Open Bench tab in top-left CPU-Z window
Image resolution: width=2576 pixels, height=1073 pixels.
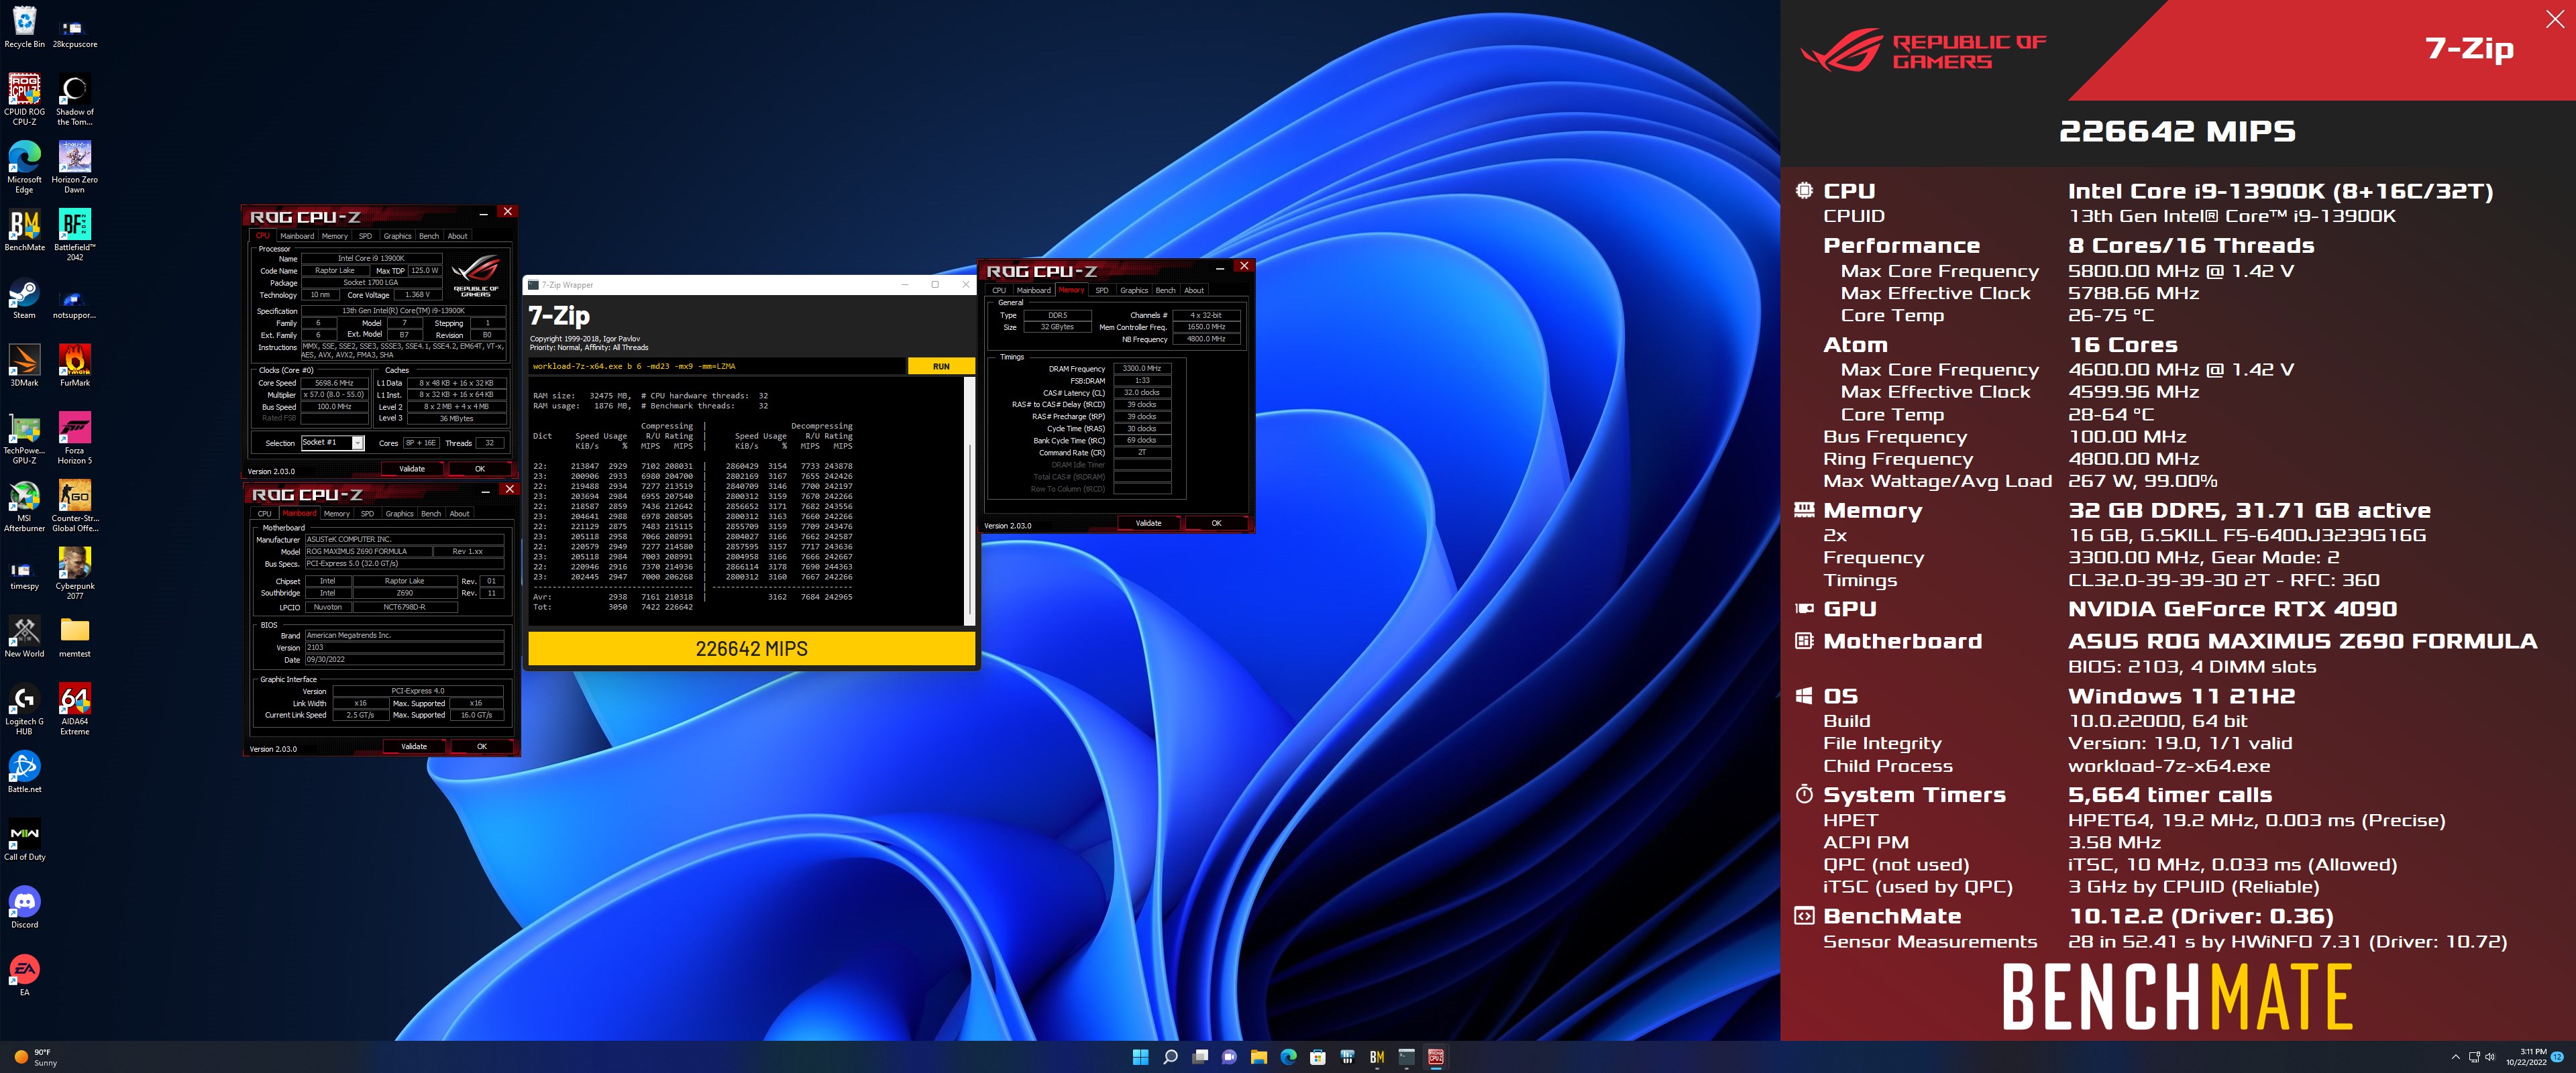(428, 236)
